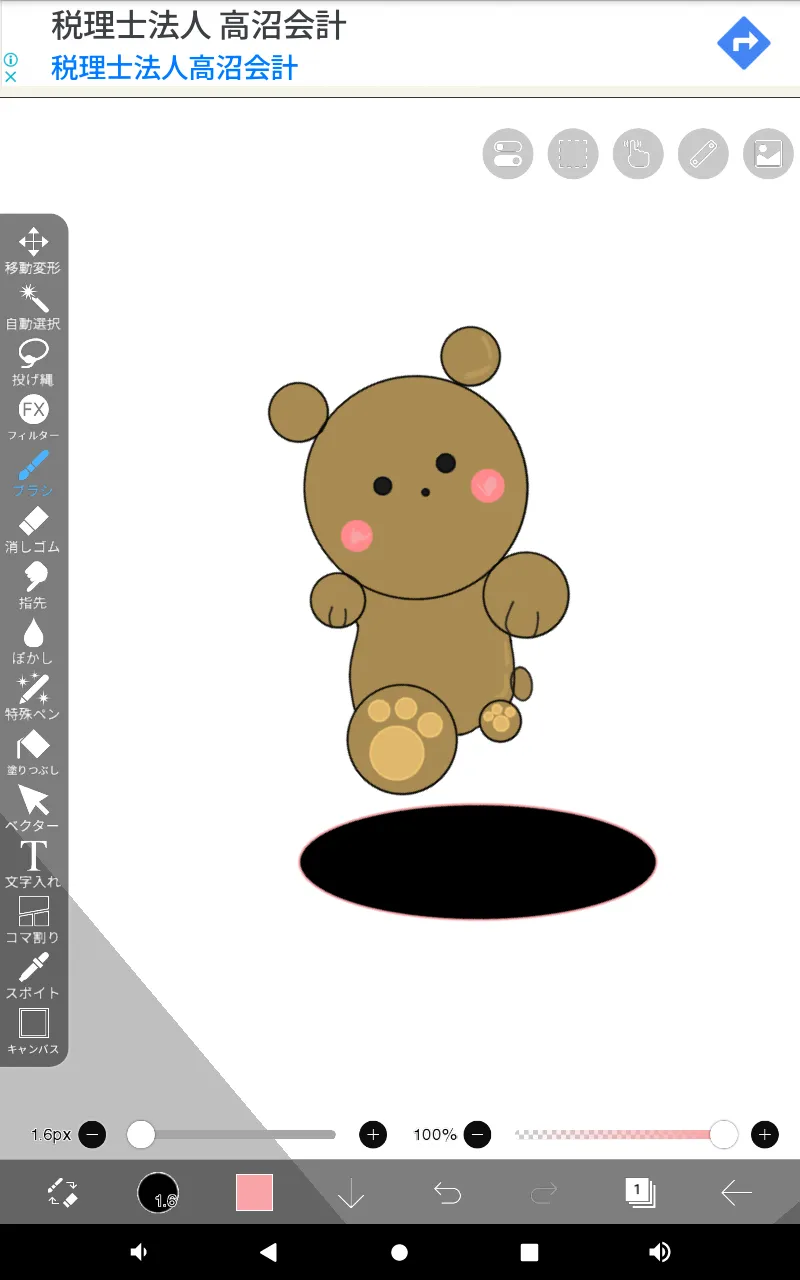800x1280 pixels.
Task: Select the Eraser (消しゴム) tool
Action: 33,530
